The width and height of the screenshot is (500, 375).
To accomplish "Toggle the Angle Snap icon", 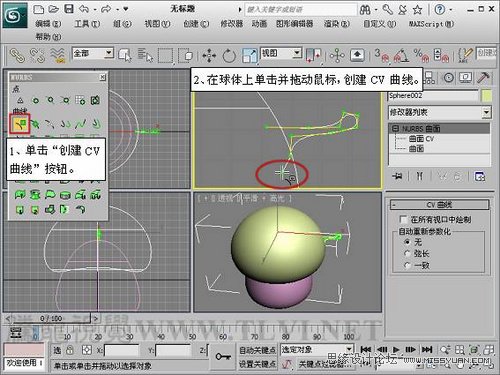I will [401, 55].
